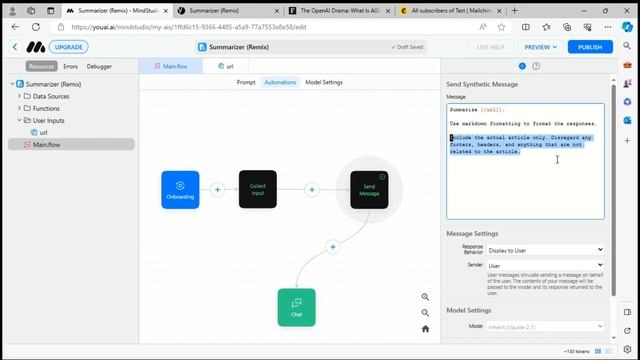Open the Model dropdown

[545, 327]
